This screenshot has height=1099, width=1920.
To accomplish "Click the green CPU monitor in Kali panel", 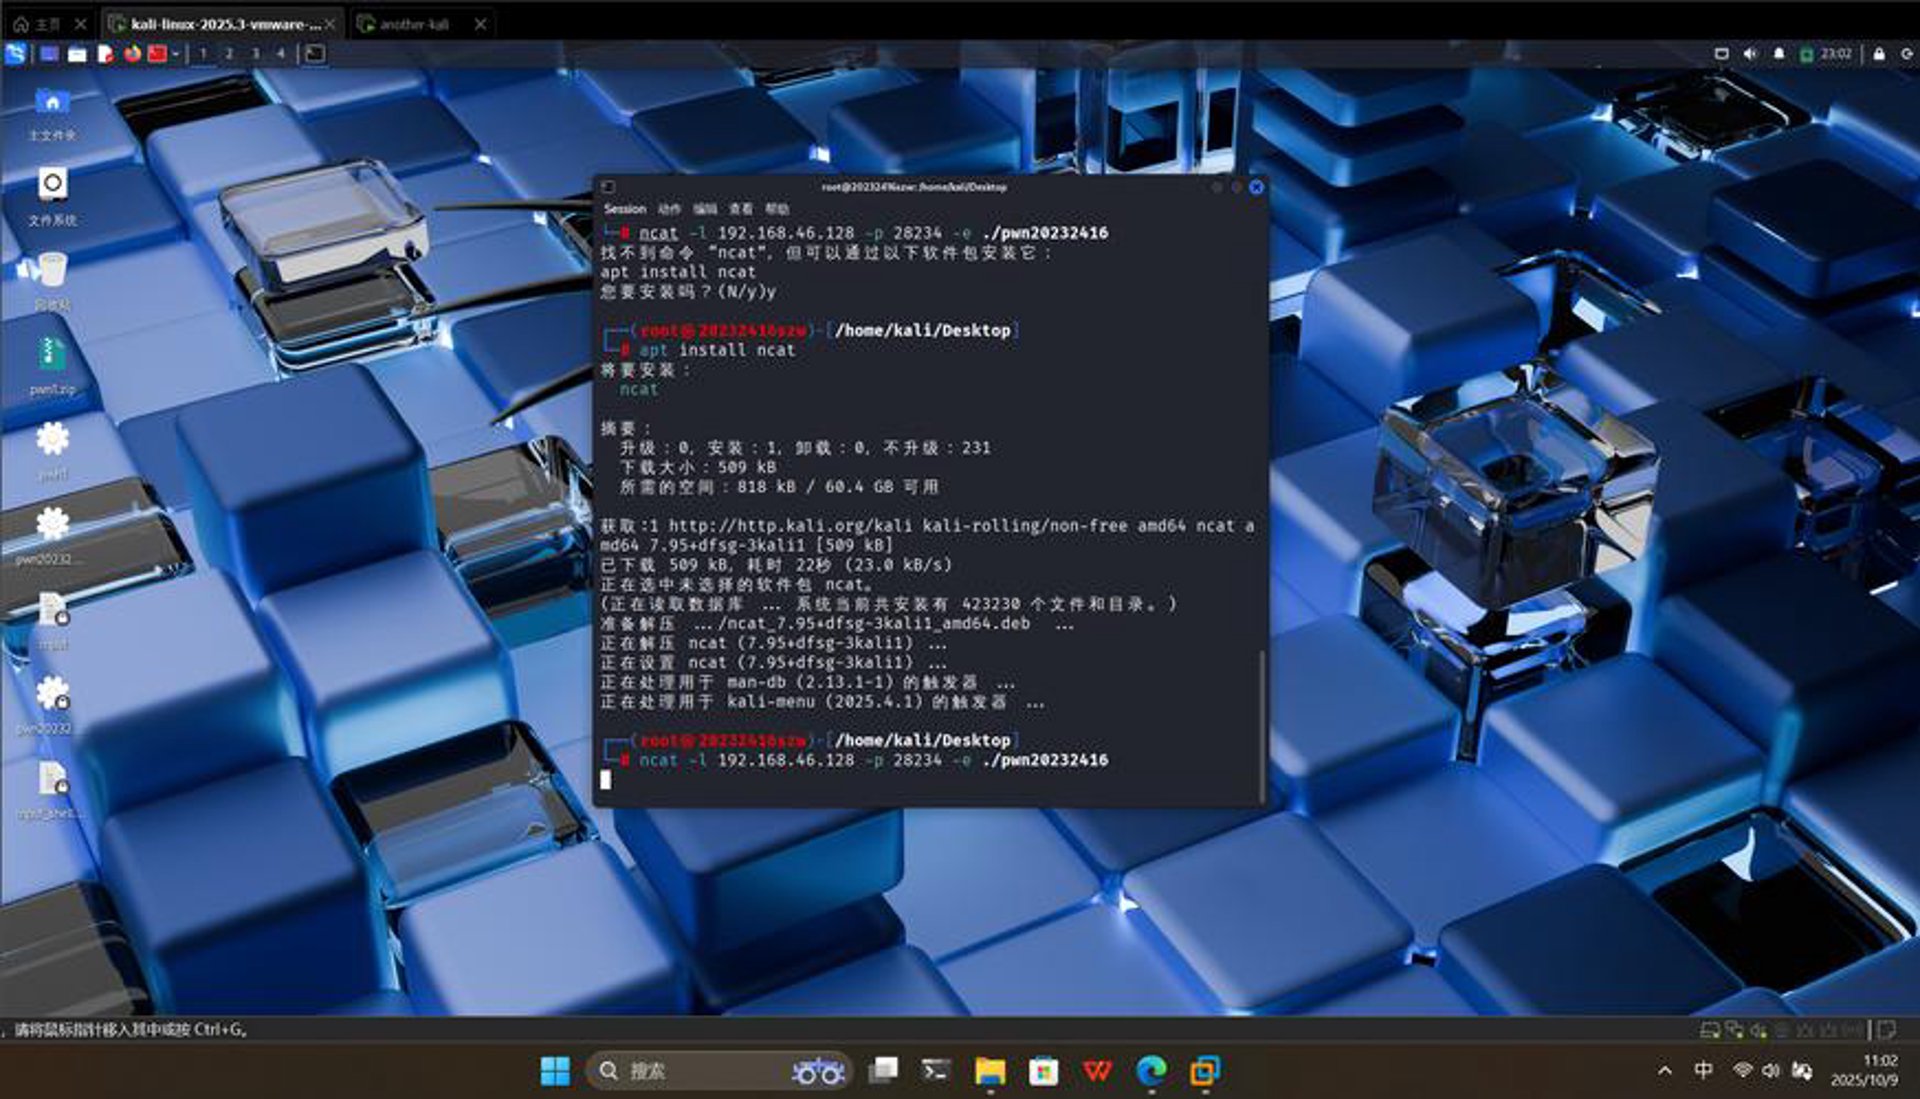I will [1806, 54].
